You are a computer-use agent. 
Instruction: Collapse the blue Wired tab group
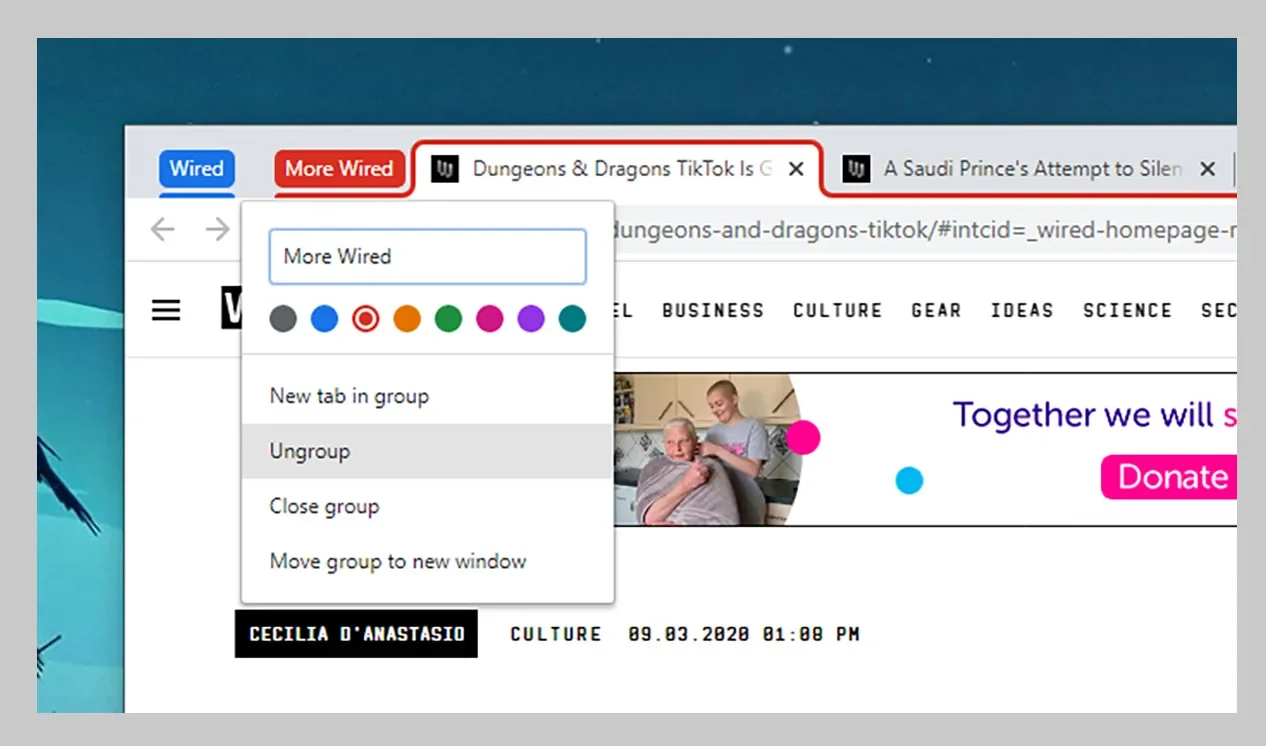(x=197, y=169)
